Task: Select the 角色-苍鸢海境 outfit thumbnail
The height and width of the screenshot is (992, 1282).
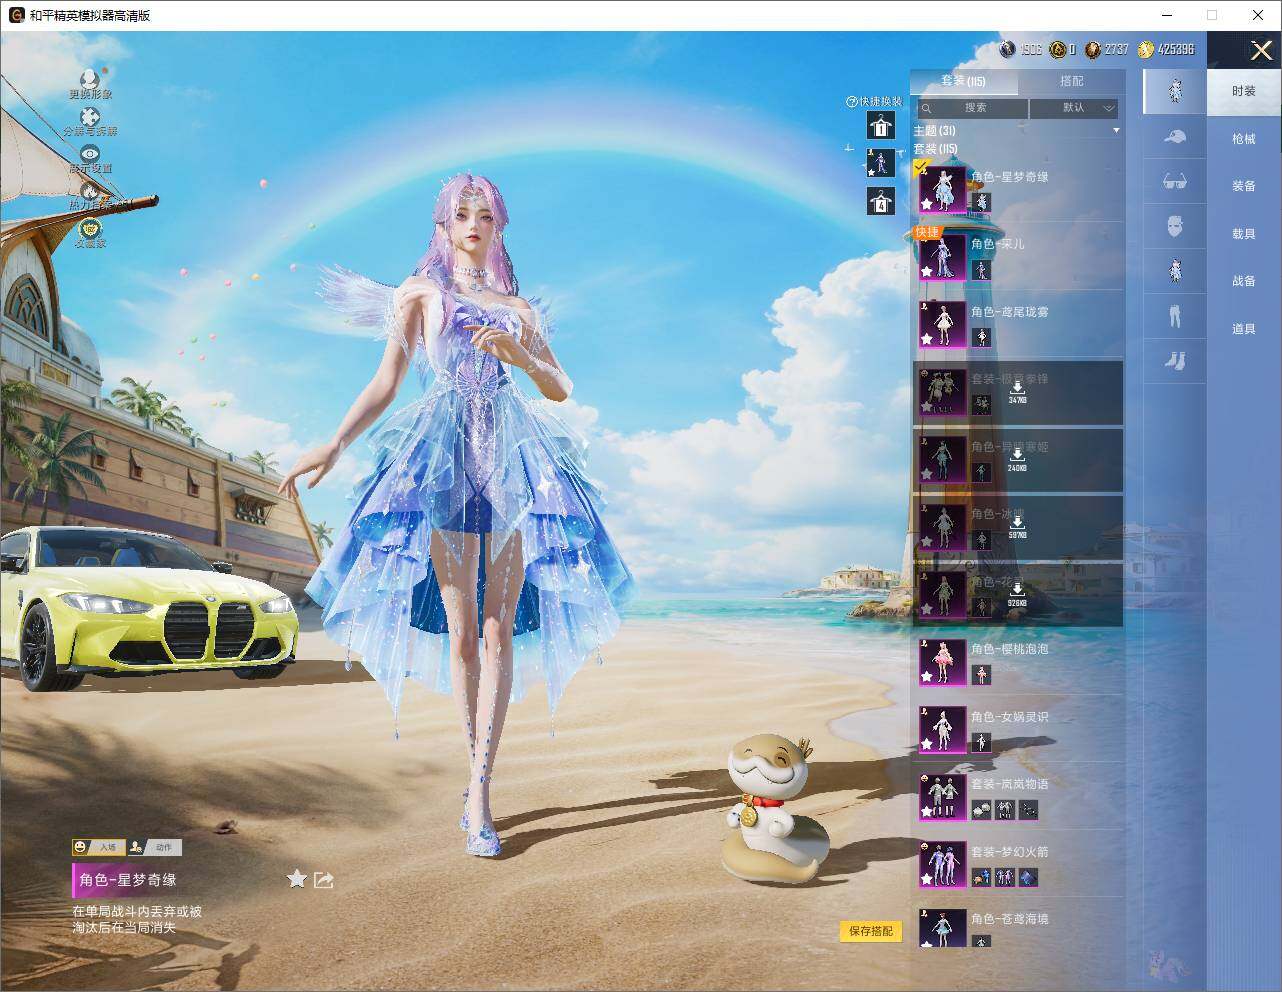Action: point(943,929)
